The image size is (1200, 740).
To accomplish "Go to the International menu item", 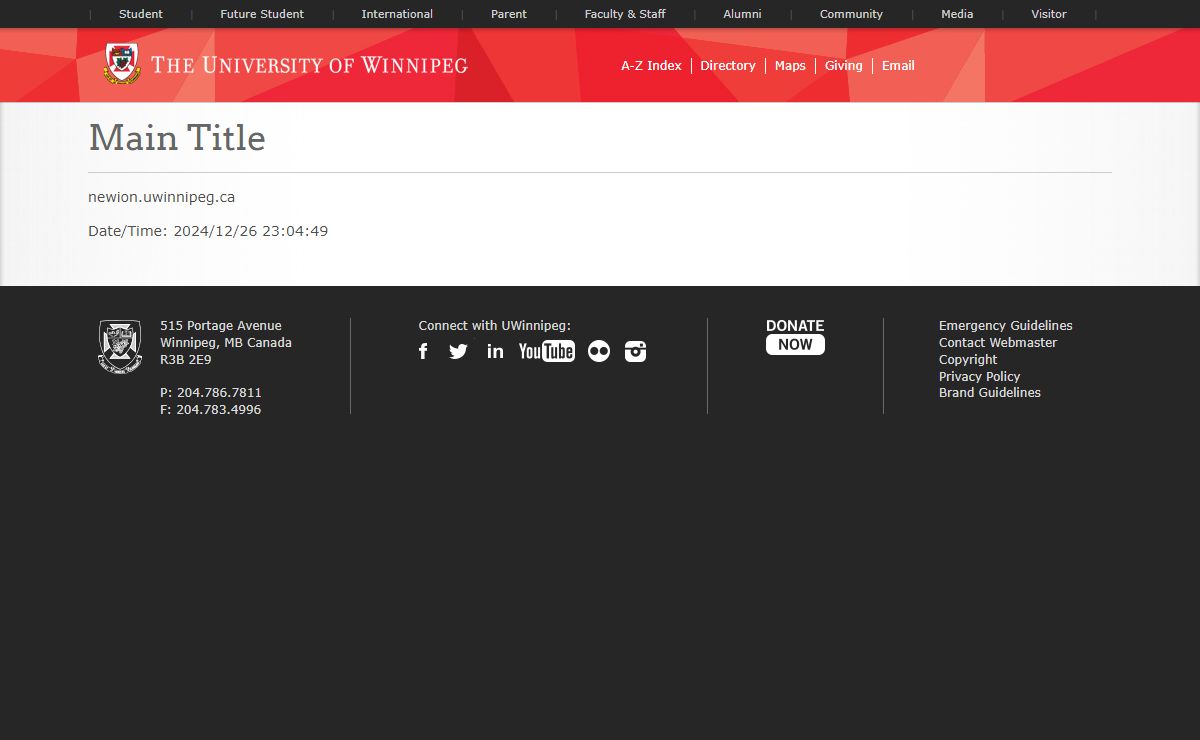I will (x=397, y=14).
